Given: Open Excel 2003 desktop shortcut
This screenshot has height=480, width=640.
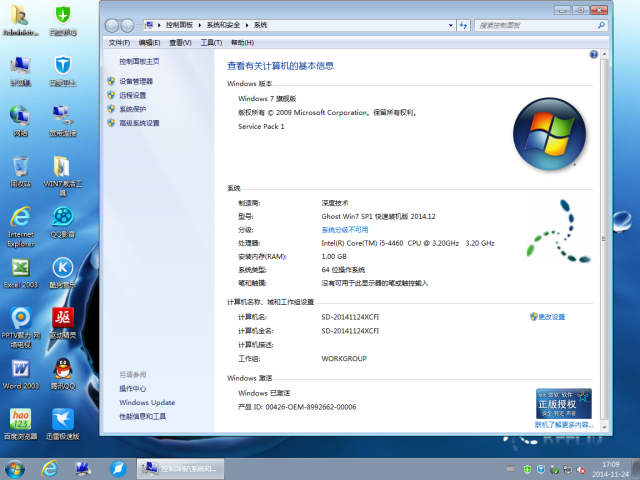Looking at the screenshot, I should pyautogui.click(x=20, y=273).
